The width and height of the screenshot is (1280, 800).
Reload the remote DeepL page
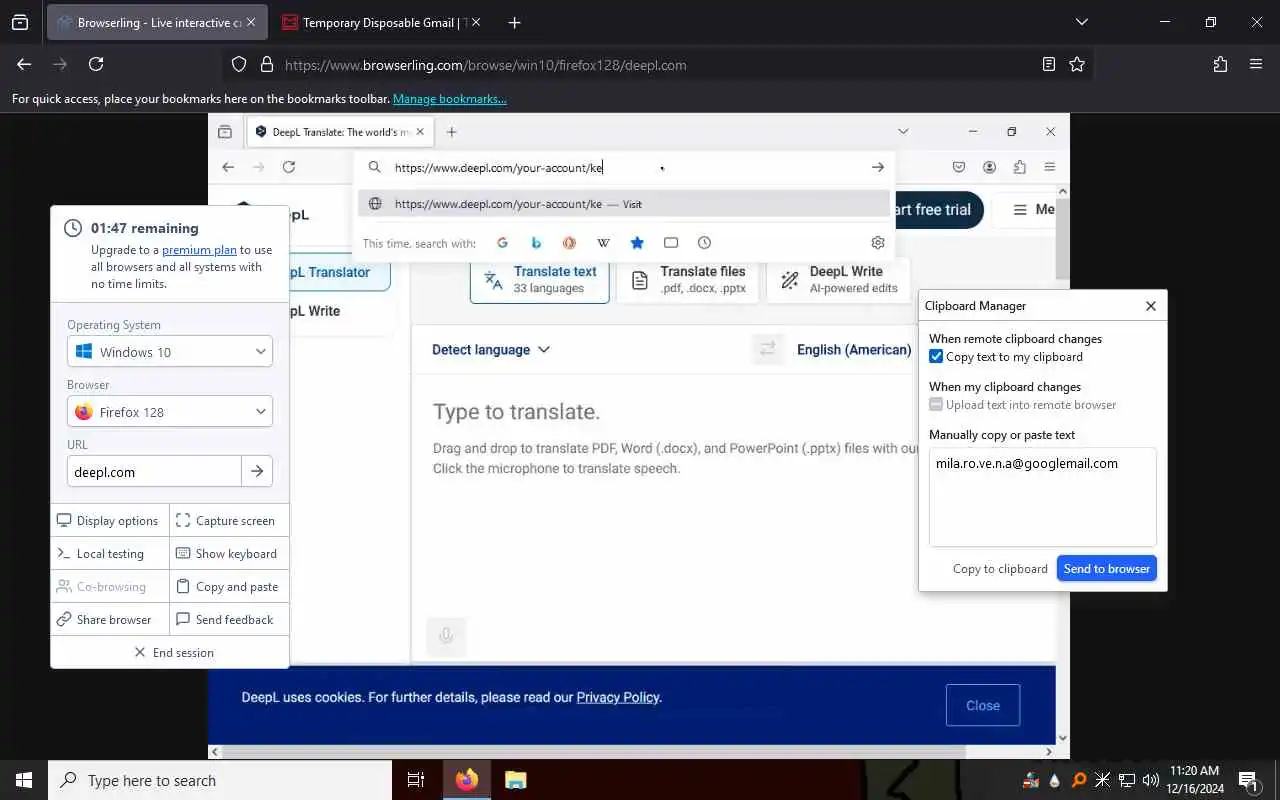(x=289, y=167)
